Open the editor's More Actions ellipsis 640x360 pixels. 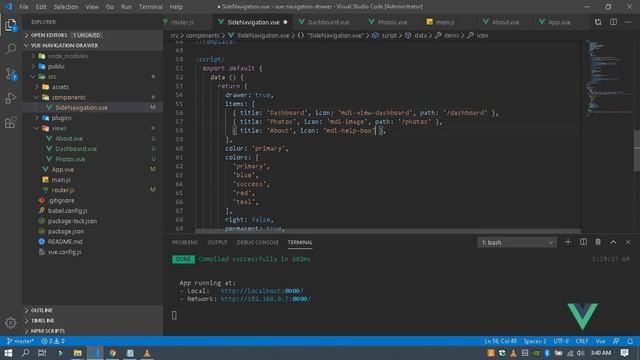(x=629, y=22)
